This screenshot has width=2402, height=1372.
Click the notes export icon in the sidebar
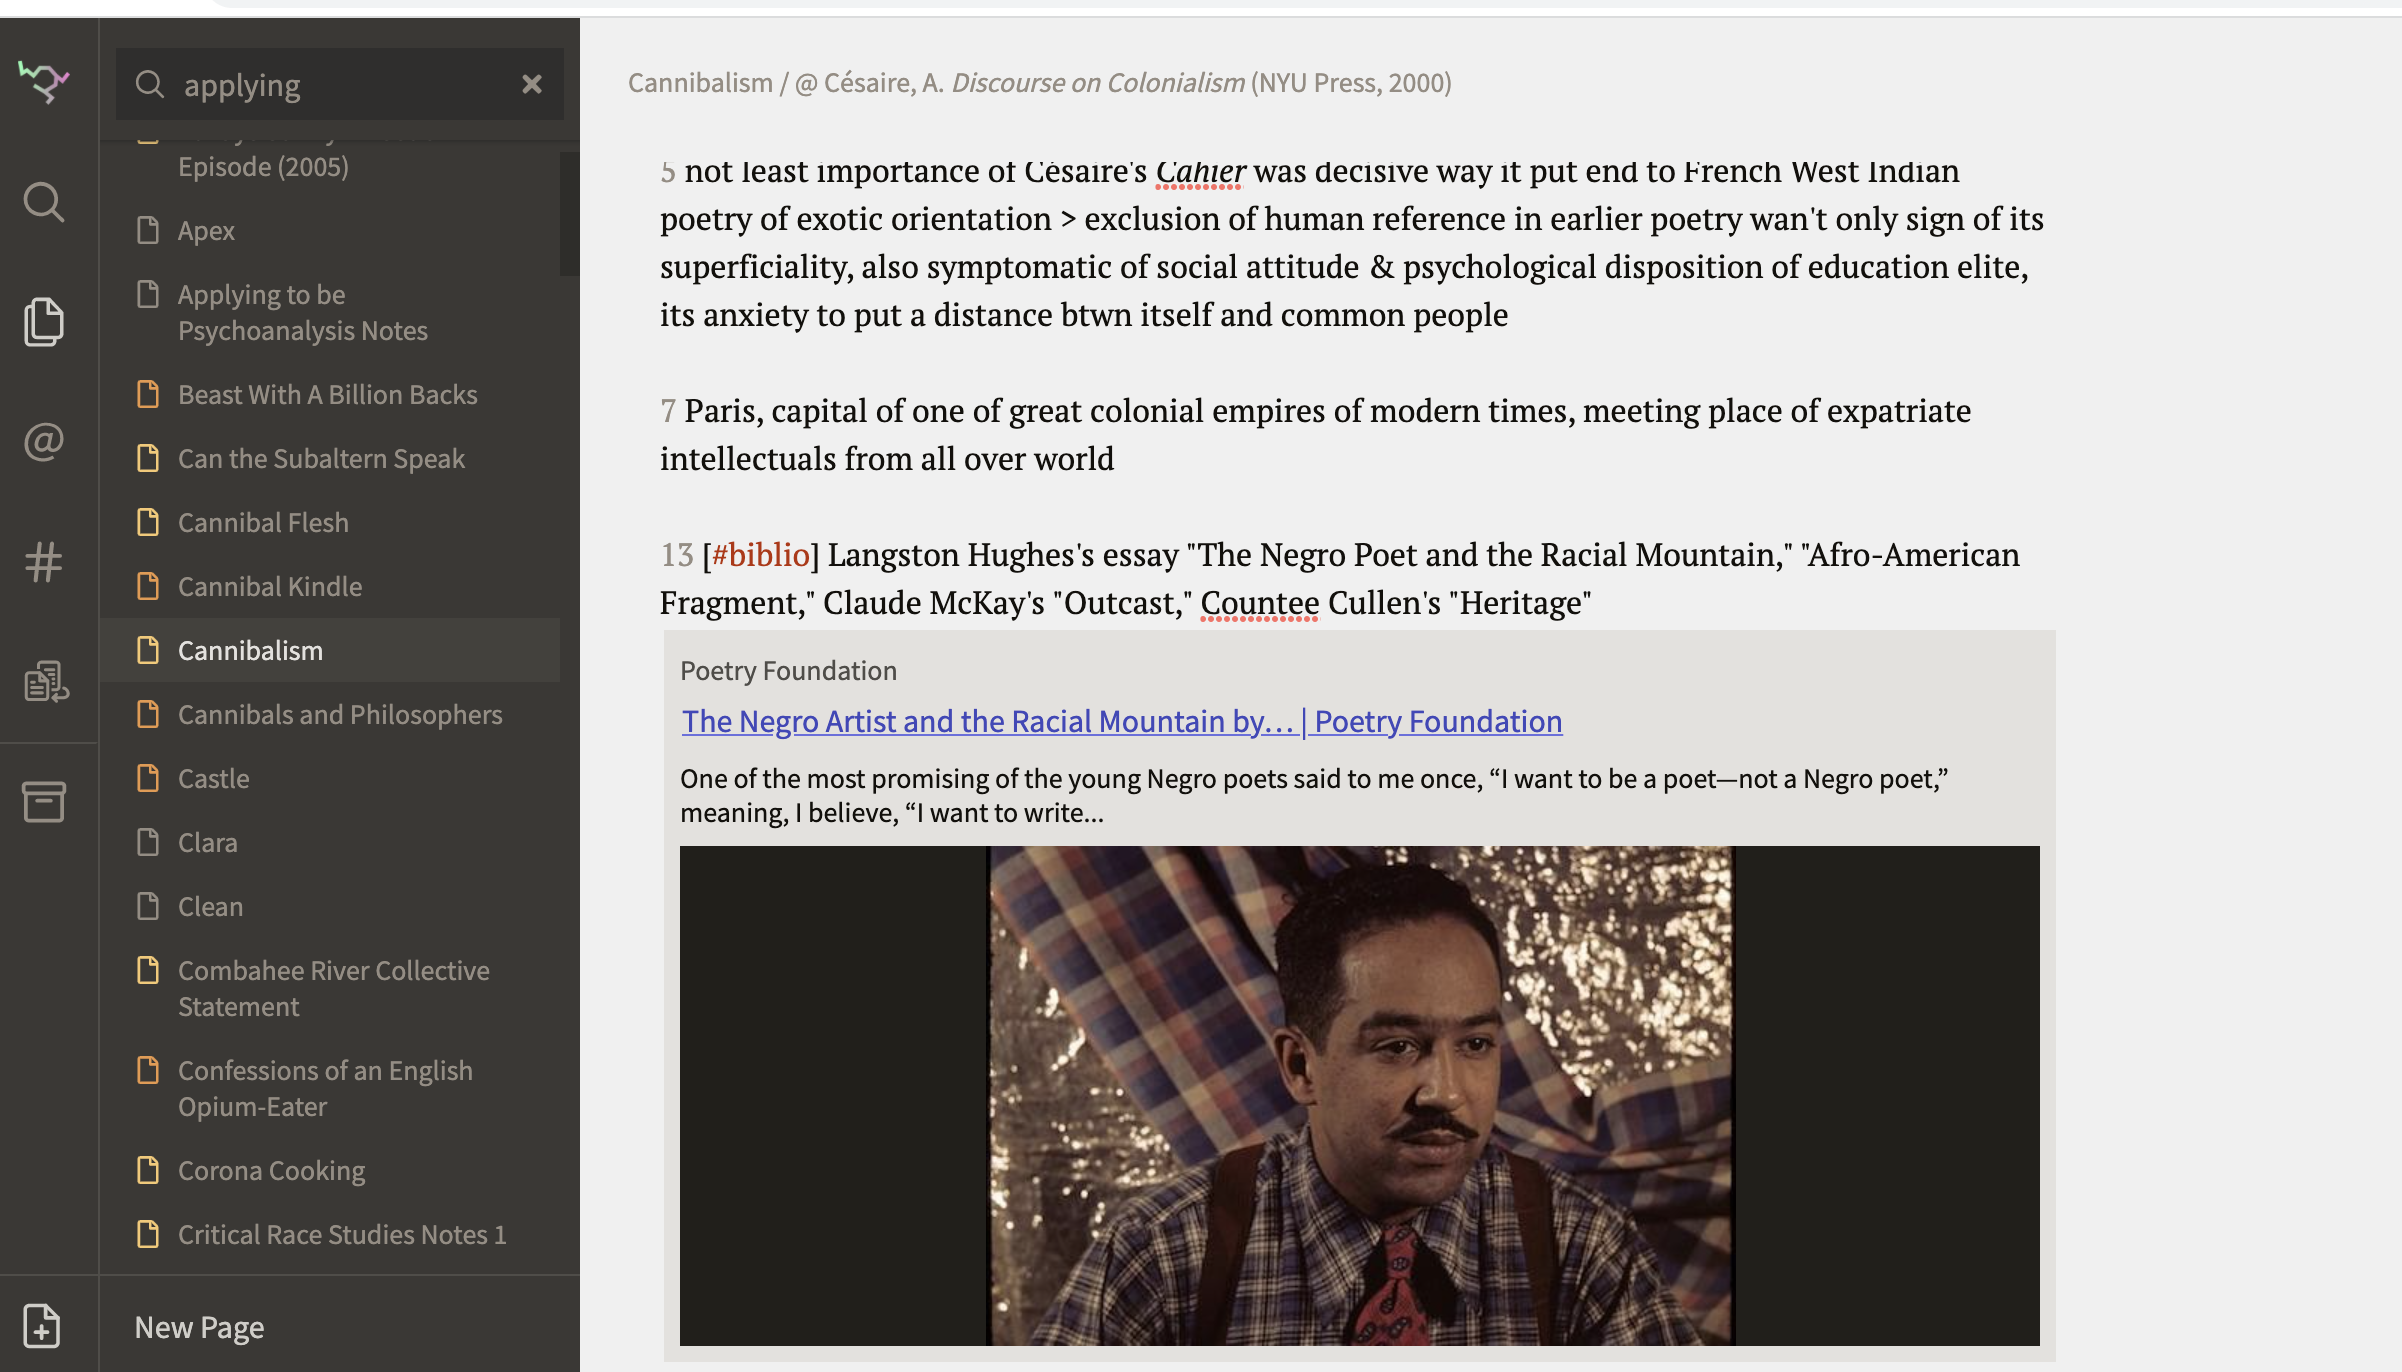click(45, 681)
